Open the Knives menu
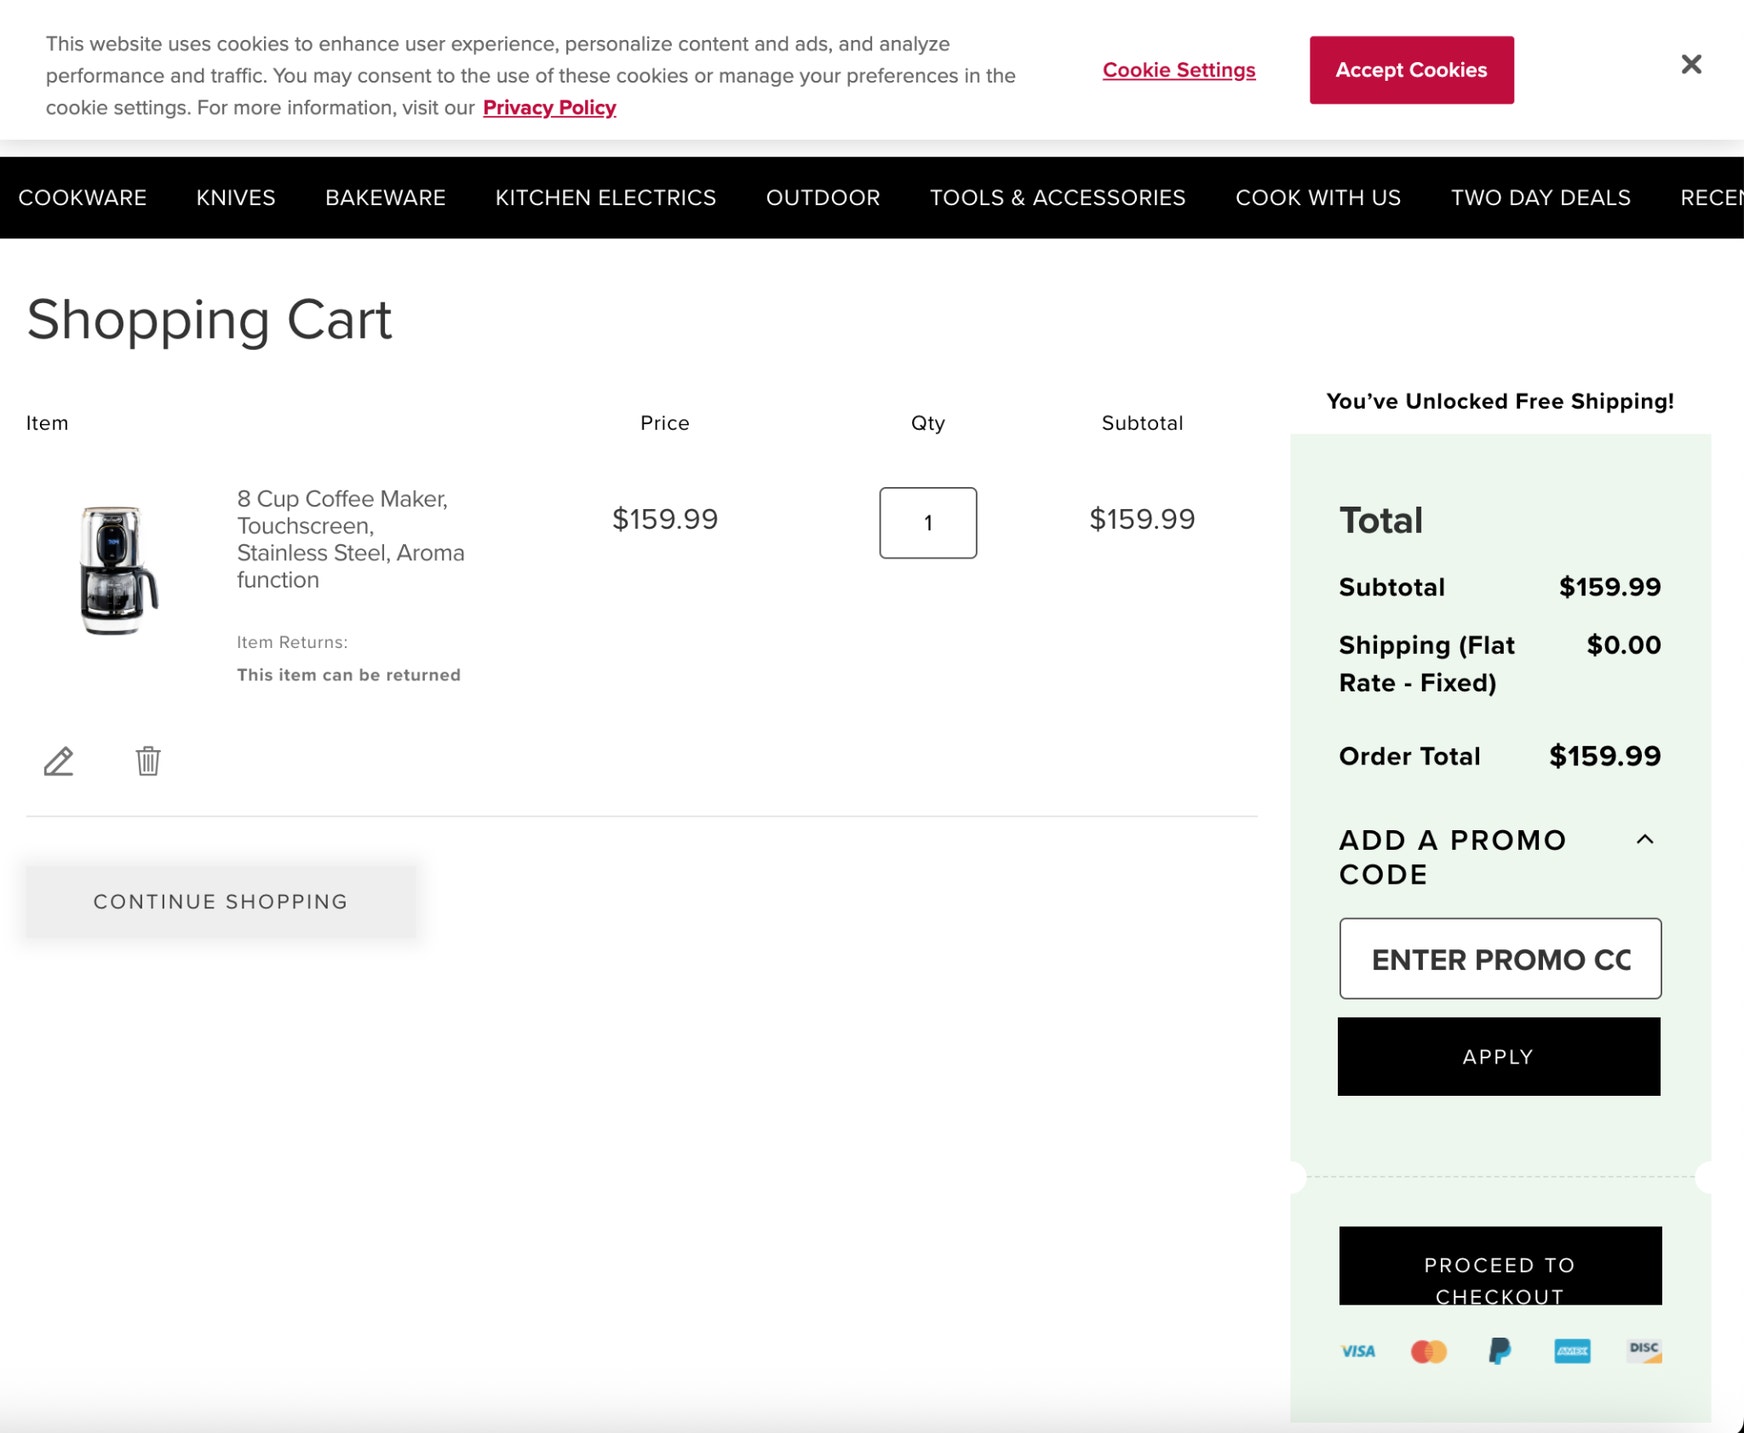1744x1433 pixels. point(236,198)
